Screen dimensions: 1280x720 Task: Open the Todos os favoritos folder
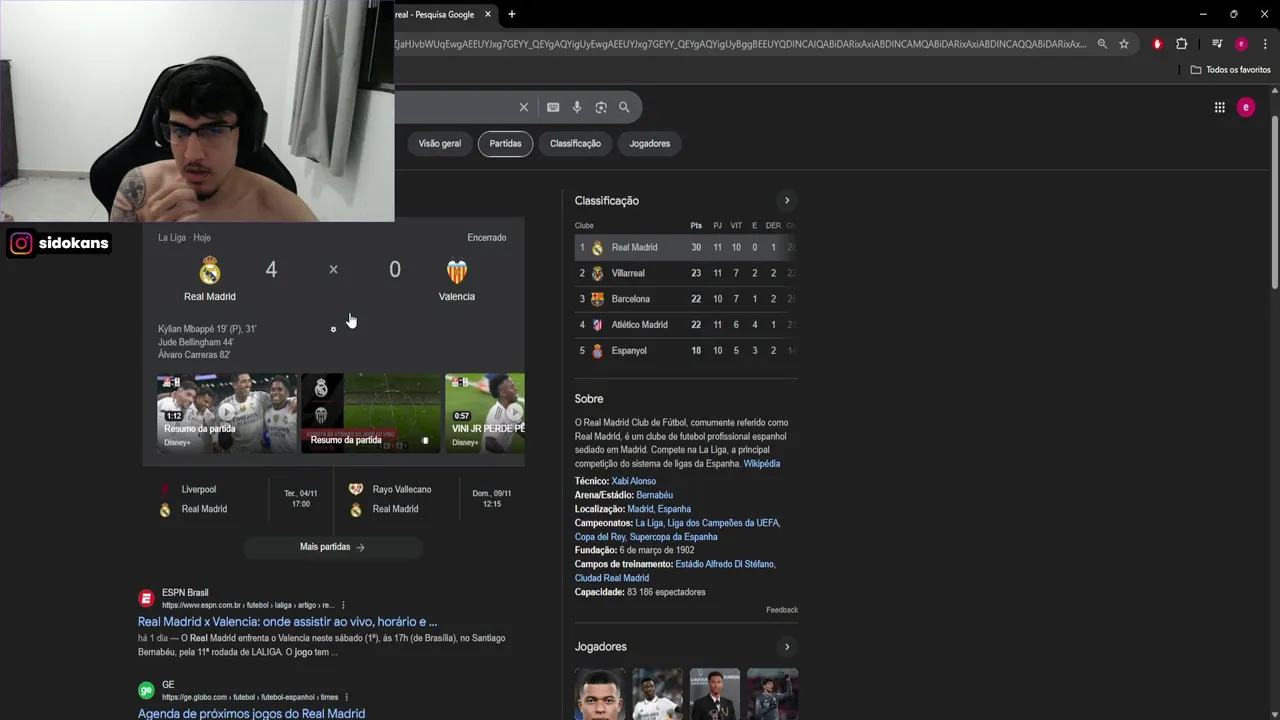(x=1231, y=70)
